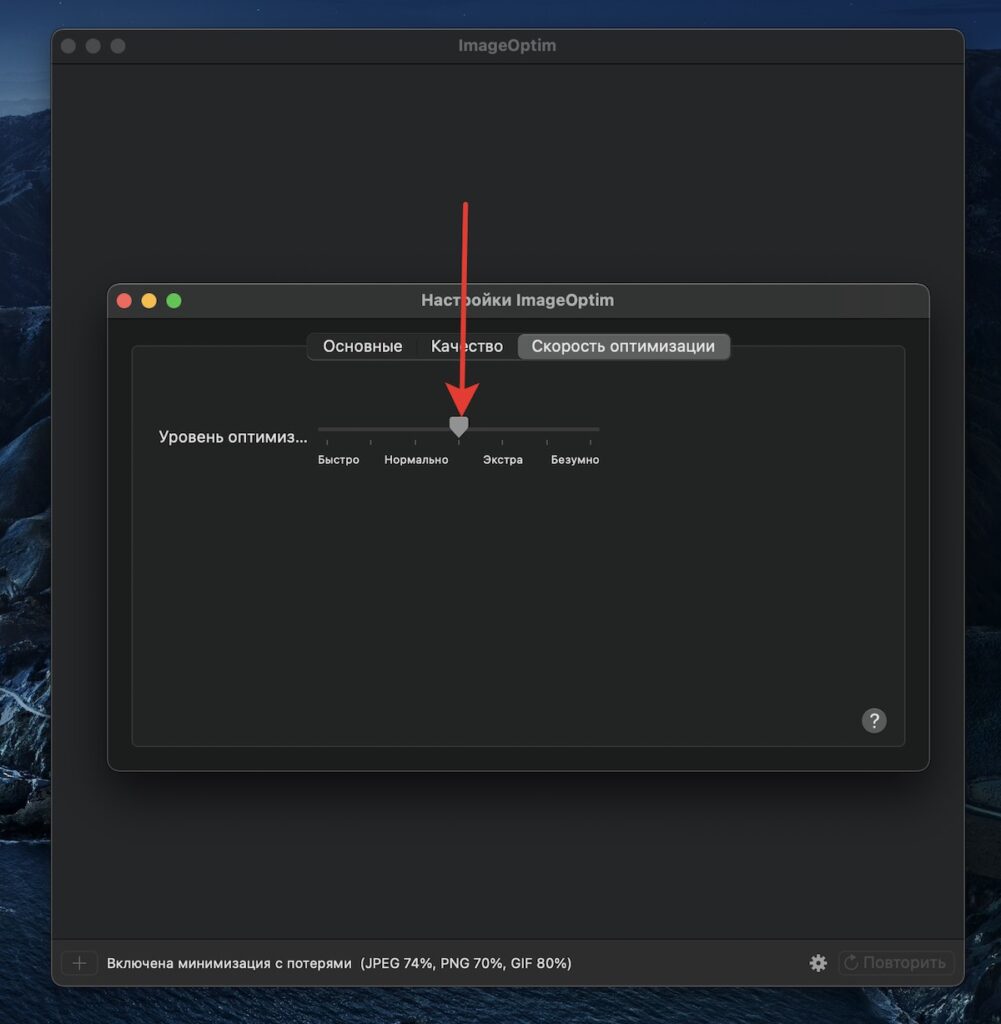1001x1024 pixels.
Task: Click the plus add-files icon
Action: pos(79,963)
